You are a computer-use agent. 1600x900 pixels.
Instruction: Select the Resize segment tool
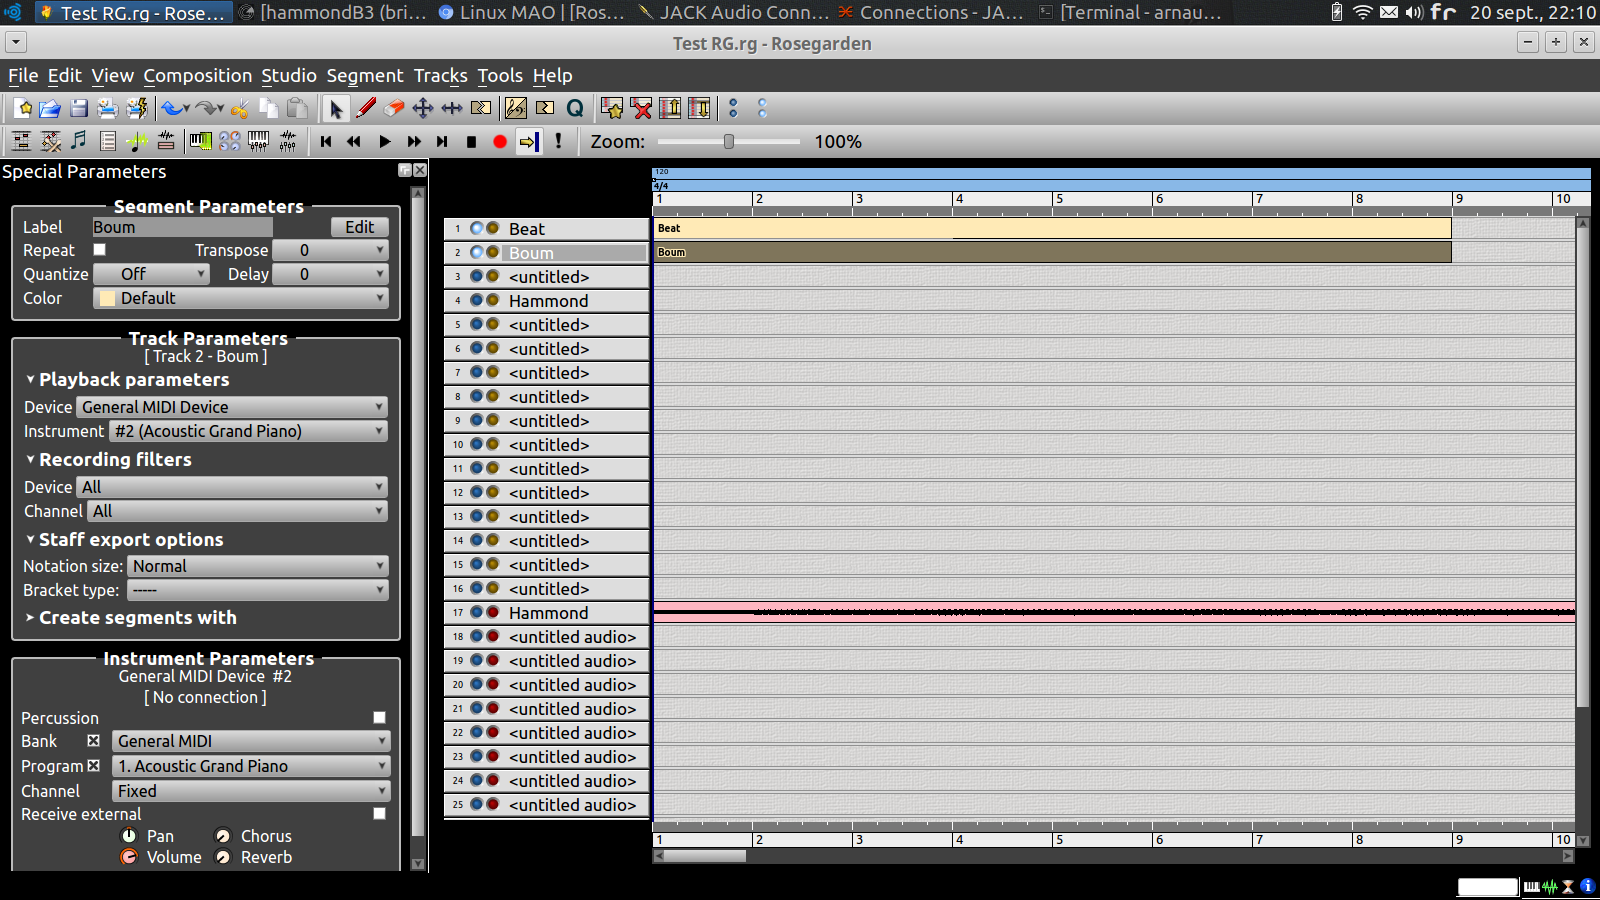pyautogui.click(x=452, y=108)
